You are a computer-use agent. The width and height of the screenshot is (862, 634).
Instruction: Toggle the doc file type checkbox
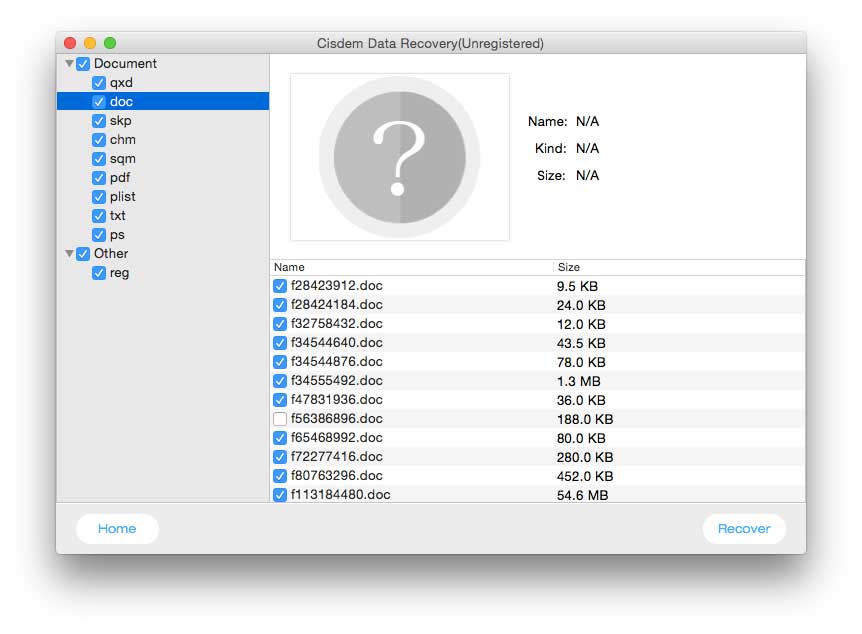(99, 102)
